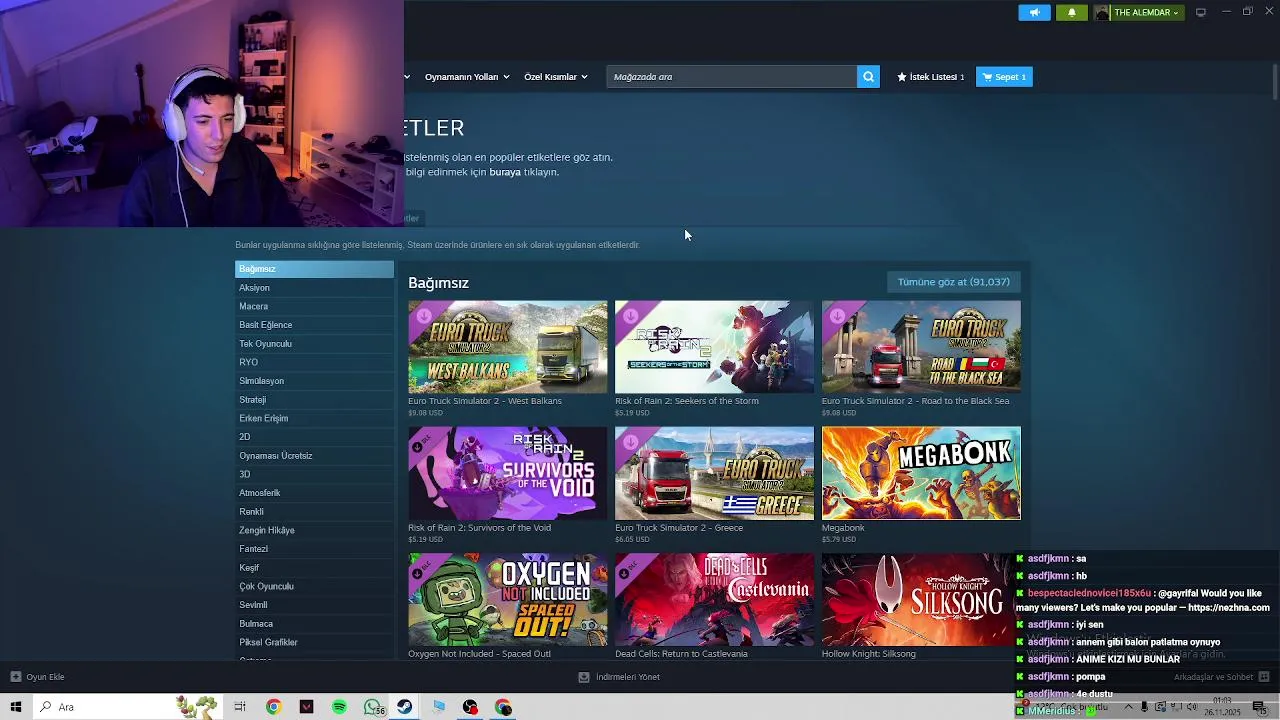
Task: Open the Sevimli tag
Action: tap(314, 605)
